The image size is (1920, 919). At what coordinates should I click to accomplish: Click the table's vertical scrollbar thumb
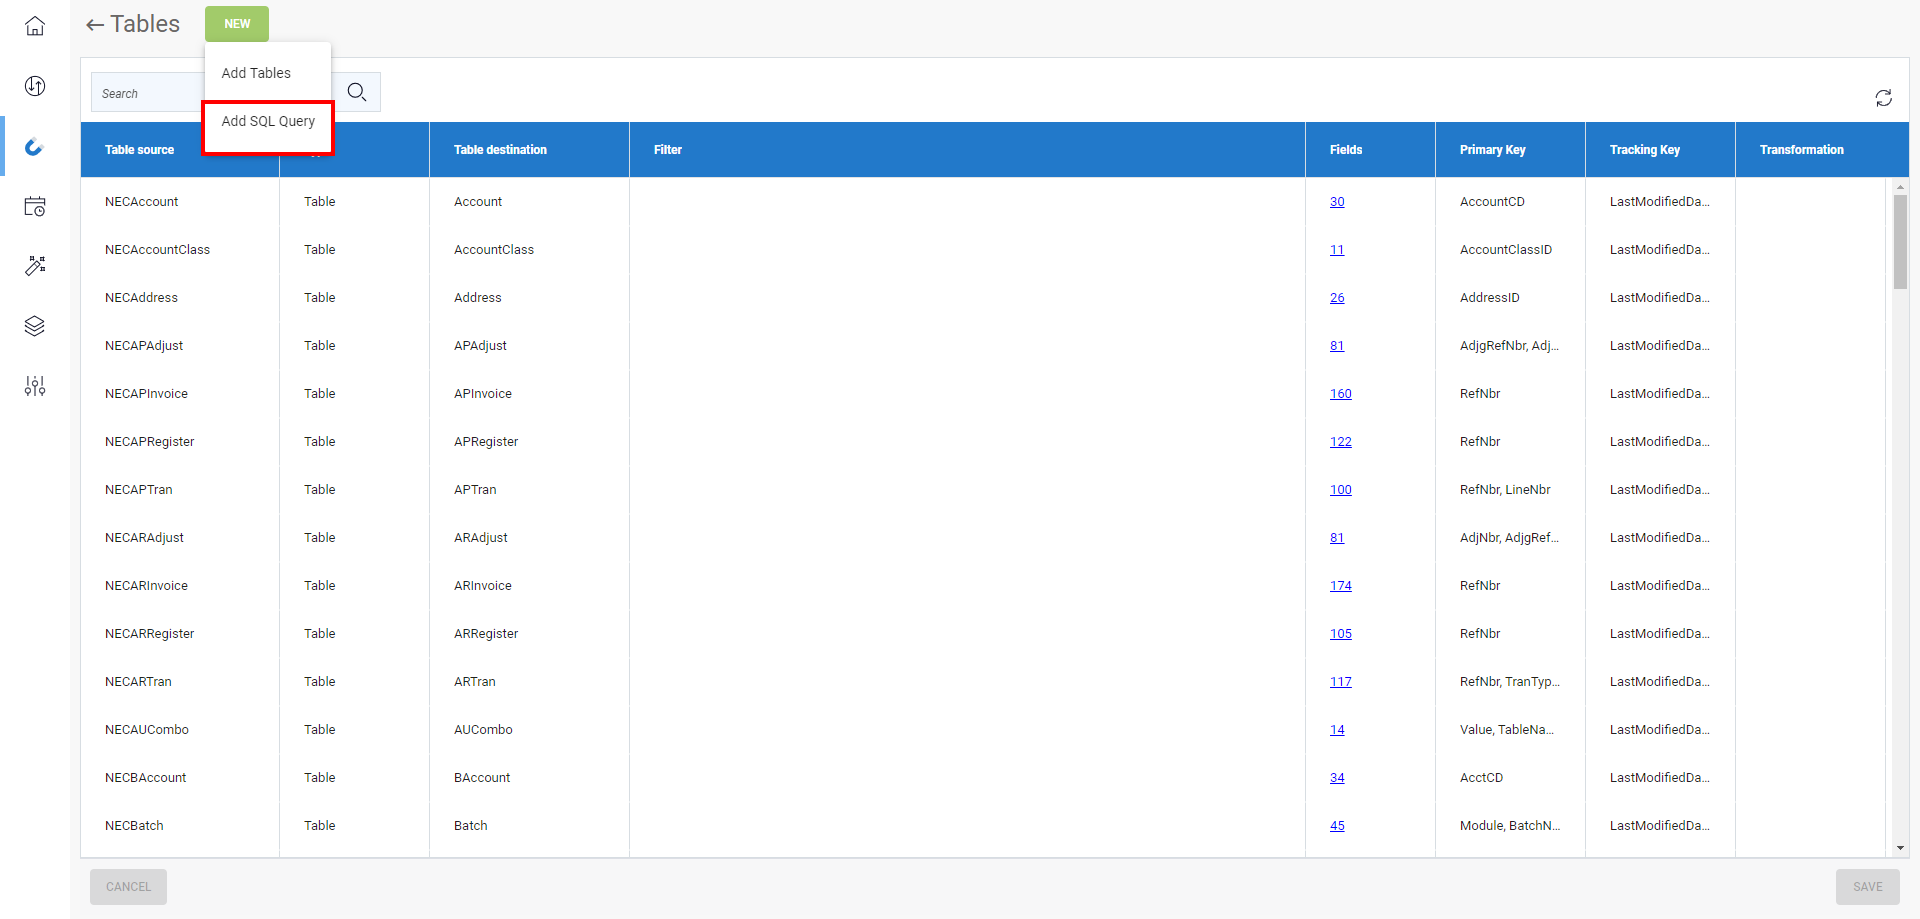click(1900, 240)
